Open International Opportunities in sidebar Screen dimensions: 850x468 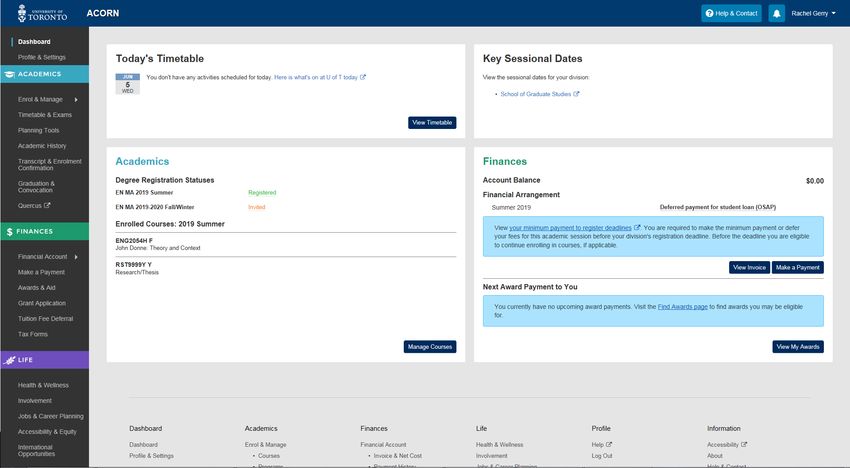[x=36, y=451]
